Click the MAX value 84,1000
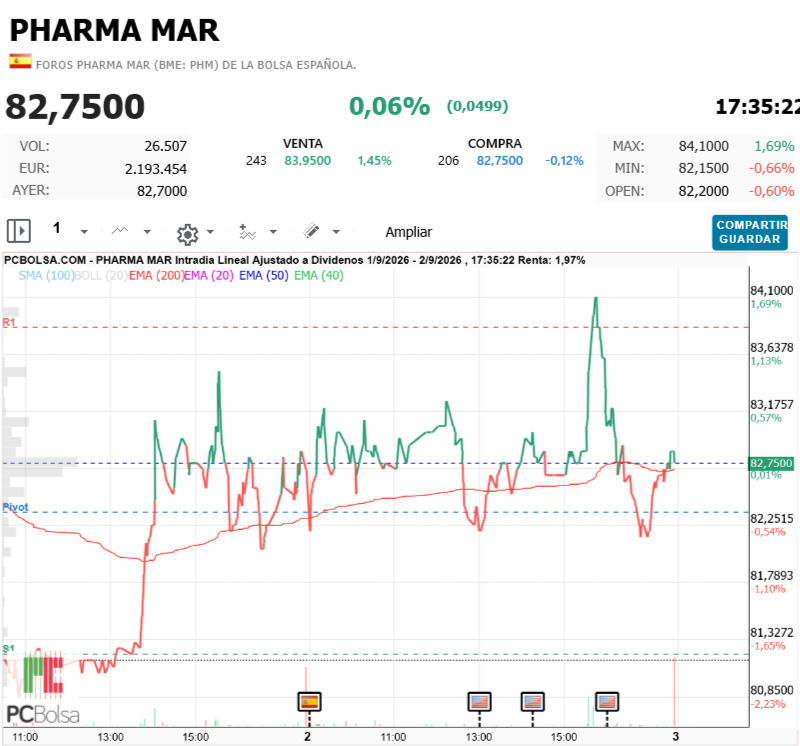Viewport: 800px width, 746px height. click(704, 146)
